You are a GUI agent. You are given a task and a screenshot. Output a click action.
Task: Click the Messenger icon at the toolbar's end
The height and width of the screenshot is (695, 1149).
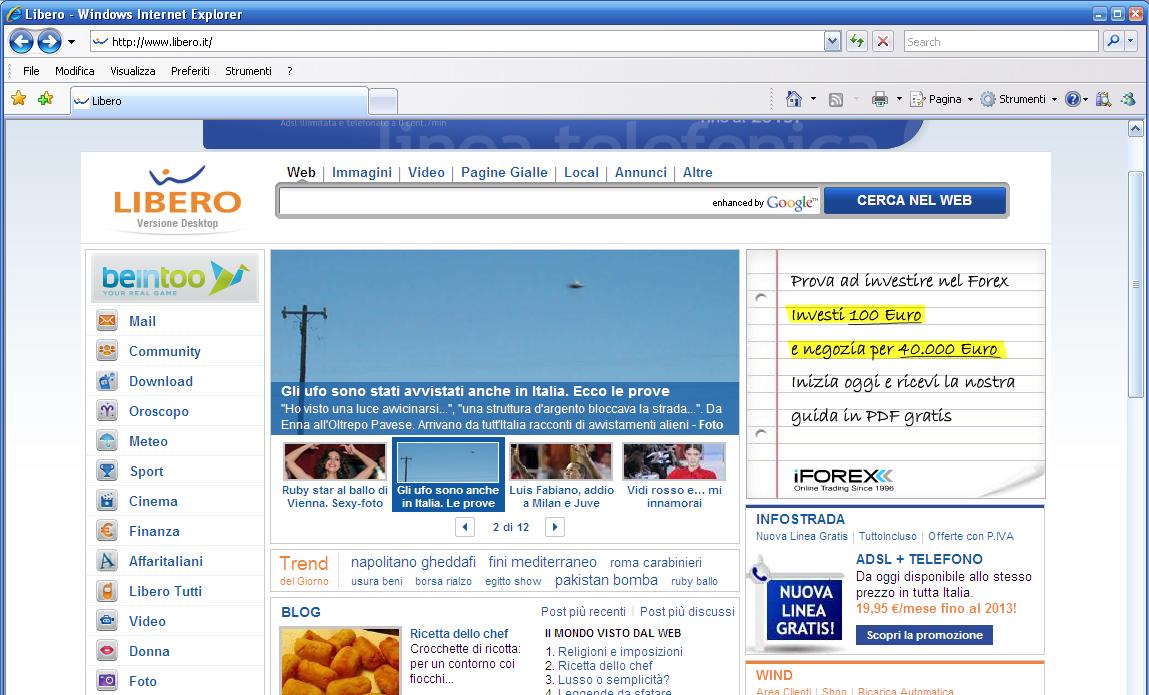[1128, 100]
